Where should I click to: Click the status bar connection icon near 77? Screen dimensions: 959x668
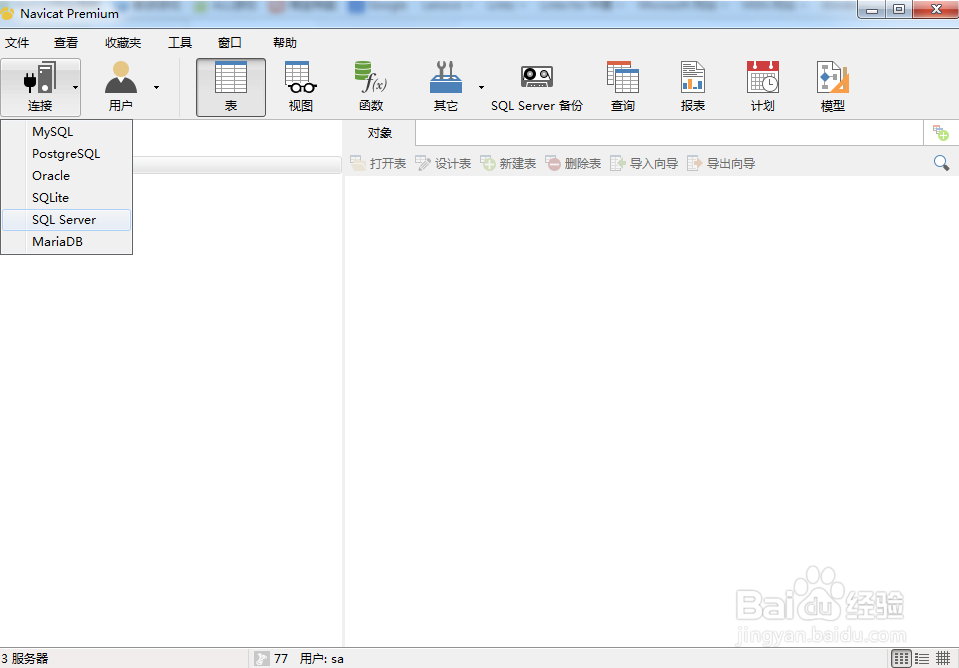(262, 659)
